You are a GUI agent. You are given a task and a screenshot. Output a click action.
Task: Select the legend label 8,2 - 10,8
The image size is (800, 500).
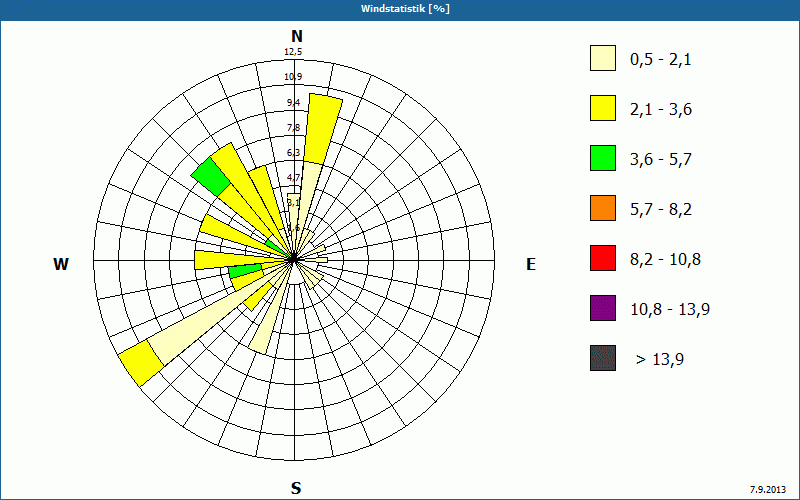coord(665,260)
